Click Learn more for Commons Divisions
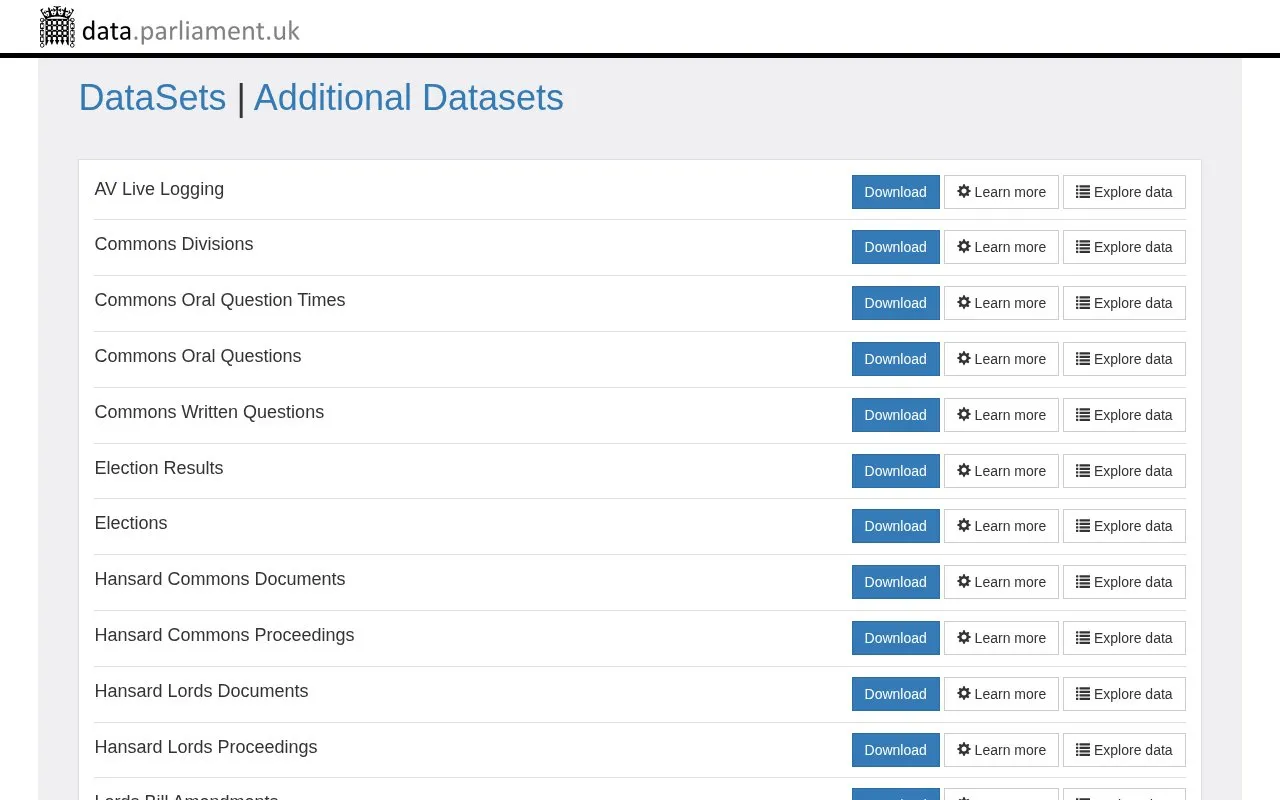This screenshot has width=1280, height=800. [x=1001, y=247]
